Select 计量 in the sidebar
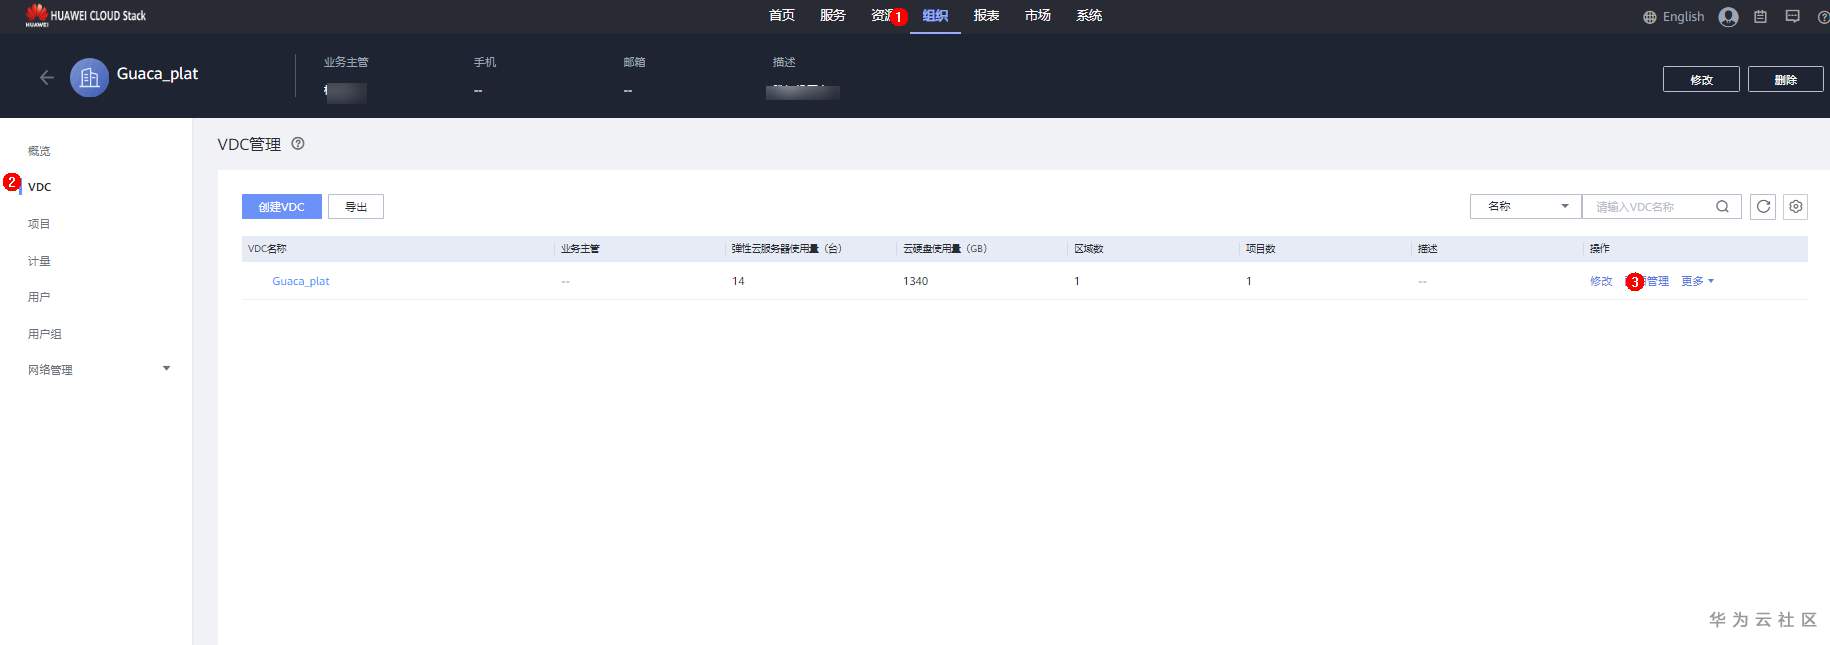1830x645 pixels. [39, 261]
